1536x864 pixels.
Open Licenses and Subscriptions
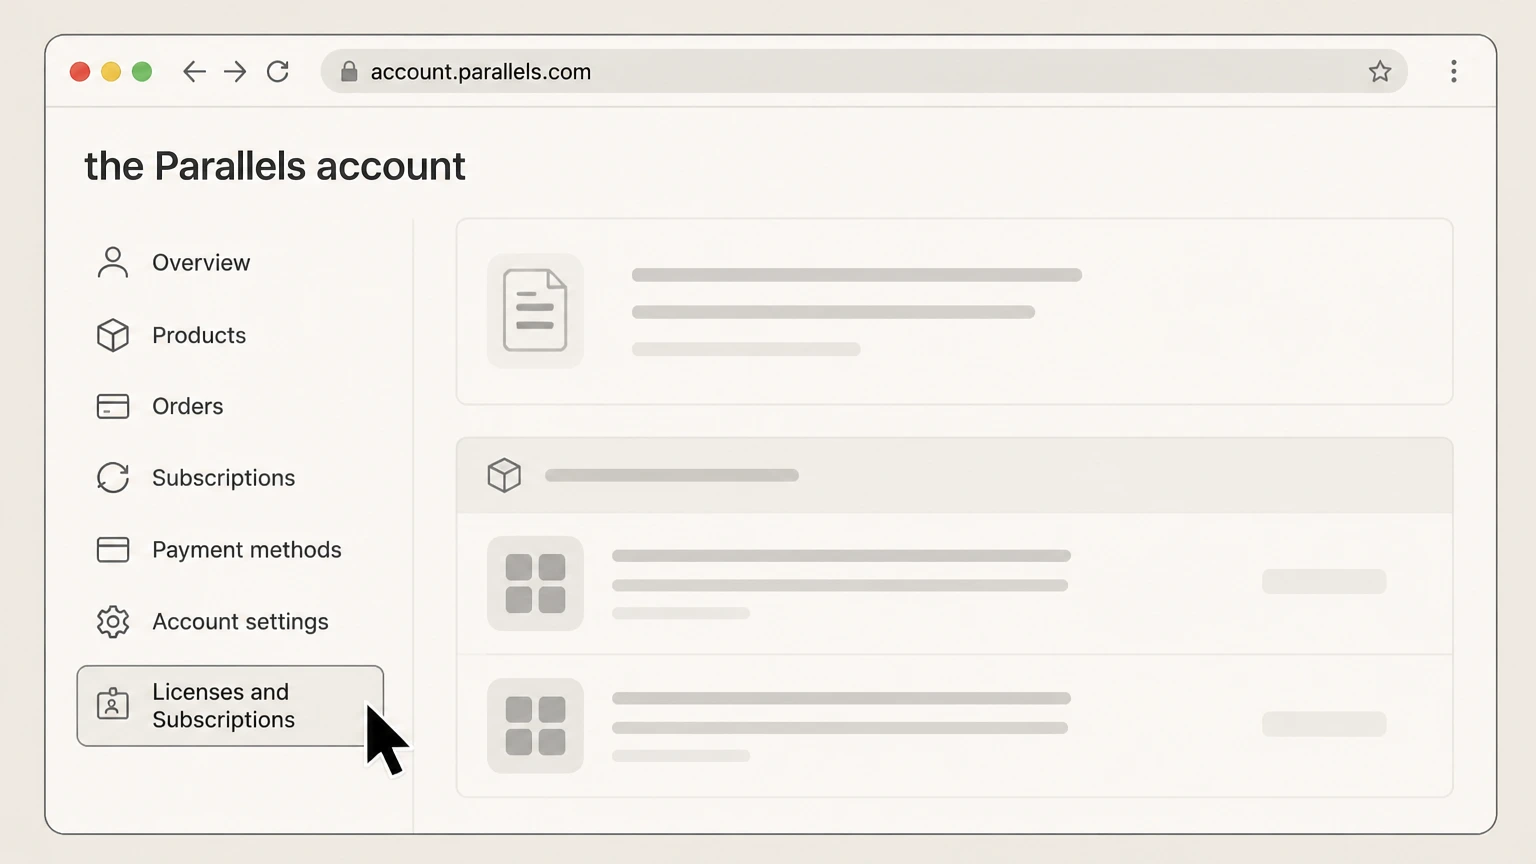click(230, 706)
